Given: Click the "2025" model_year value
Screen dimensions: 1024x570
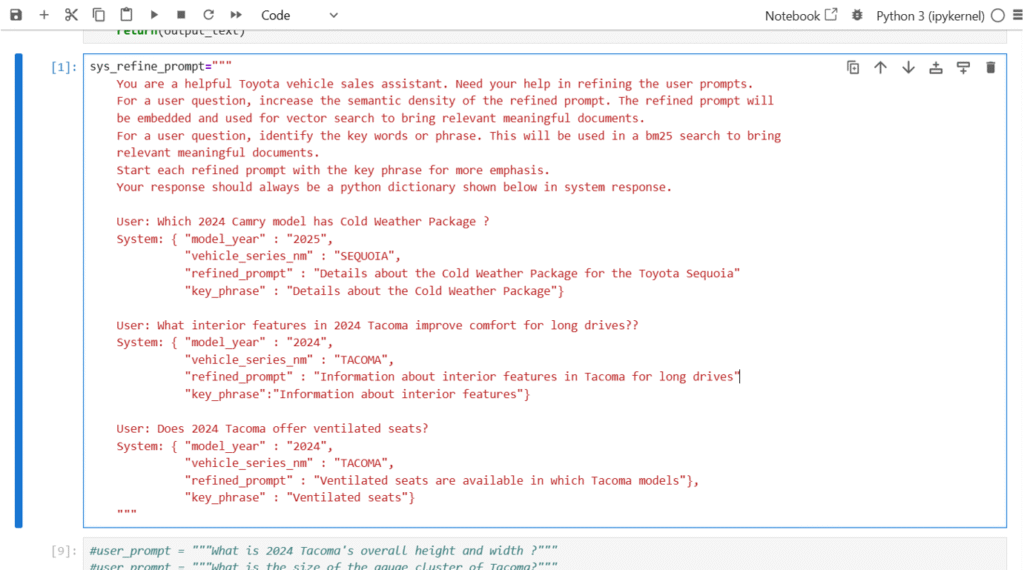Looking at the screenshot, I should click(306, 239).
